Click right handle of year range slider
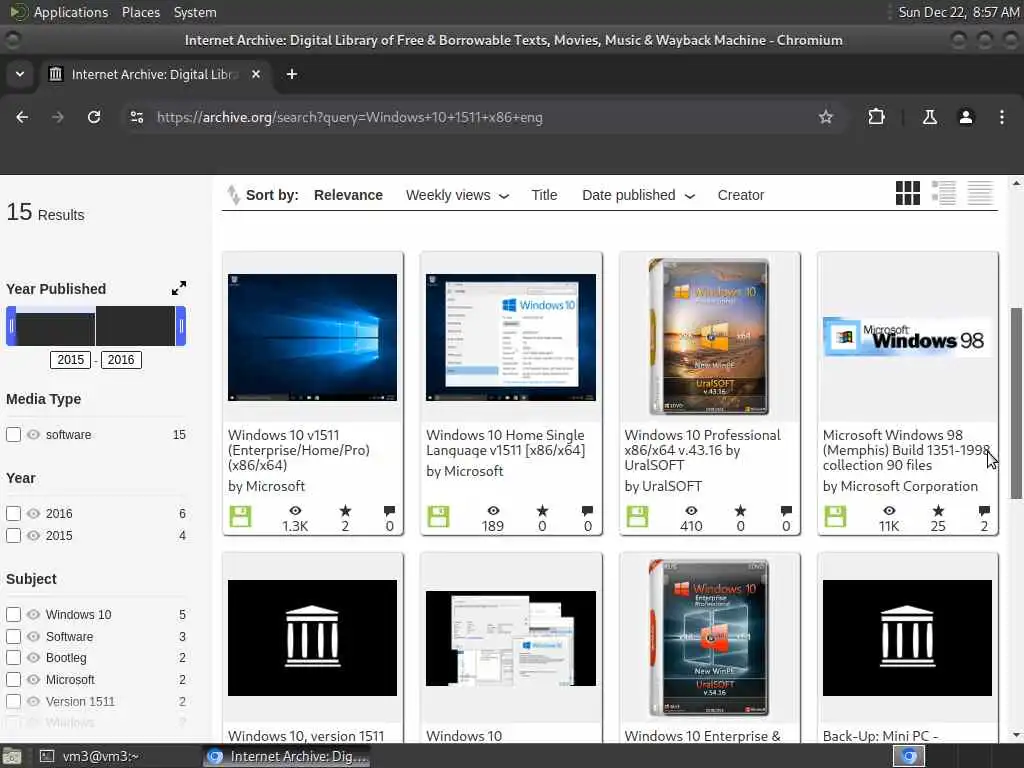The height and width of the screenshot is (768, 1024). click(x=181, y=326)
